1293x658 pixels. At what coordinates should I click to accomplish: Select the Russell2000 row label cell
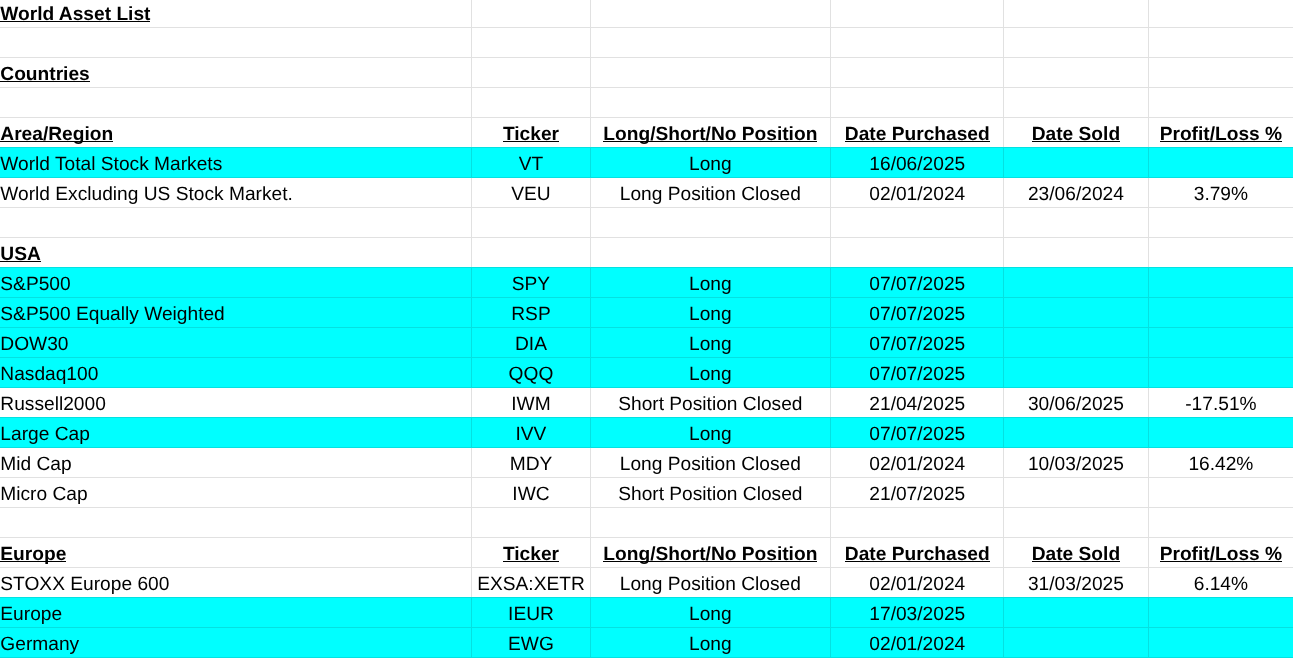(53, 404)
